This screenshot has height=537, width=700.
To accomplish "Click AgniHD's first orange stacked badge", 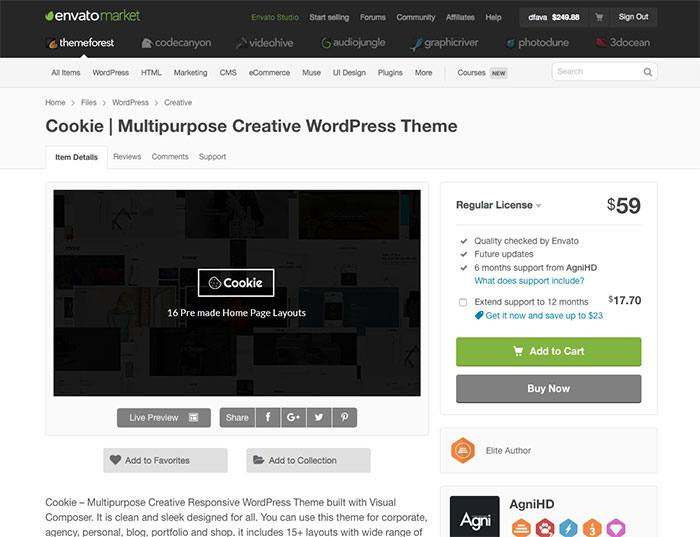I will pyautogui.click(x=521, y=528).
